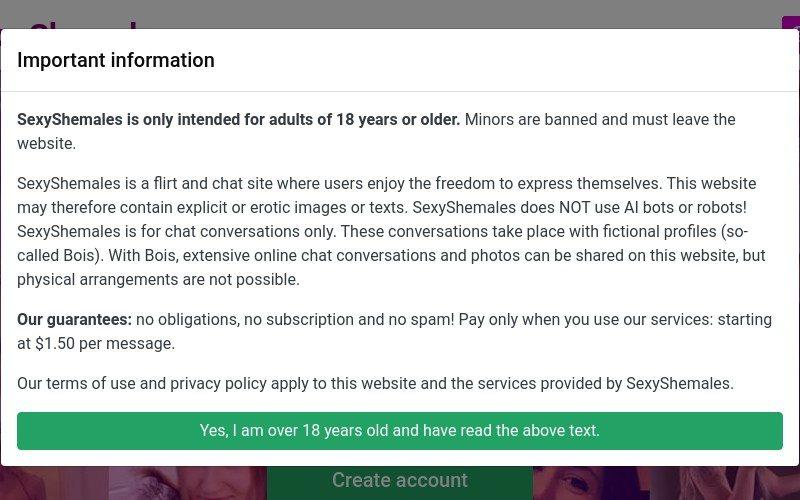This screenshot has width=800, height=500.
Task: Open the eye thumbnail right of Create account
Action: pos(591,483)
